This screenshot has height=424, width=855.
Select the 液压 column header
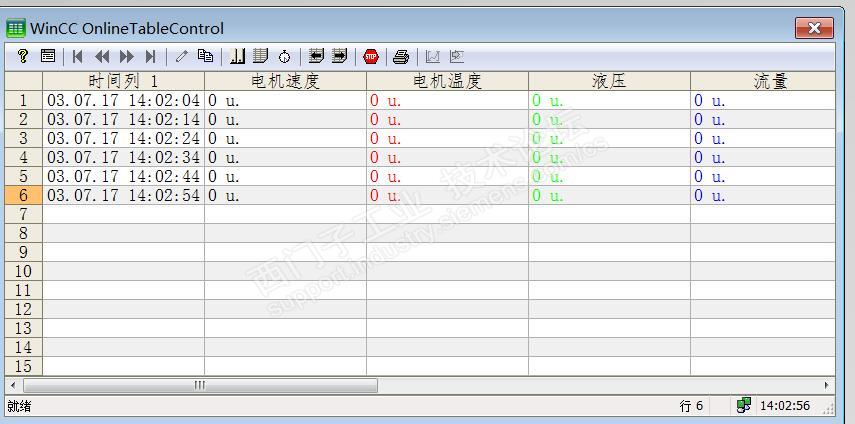(609, 81)
